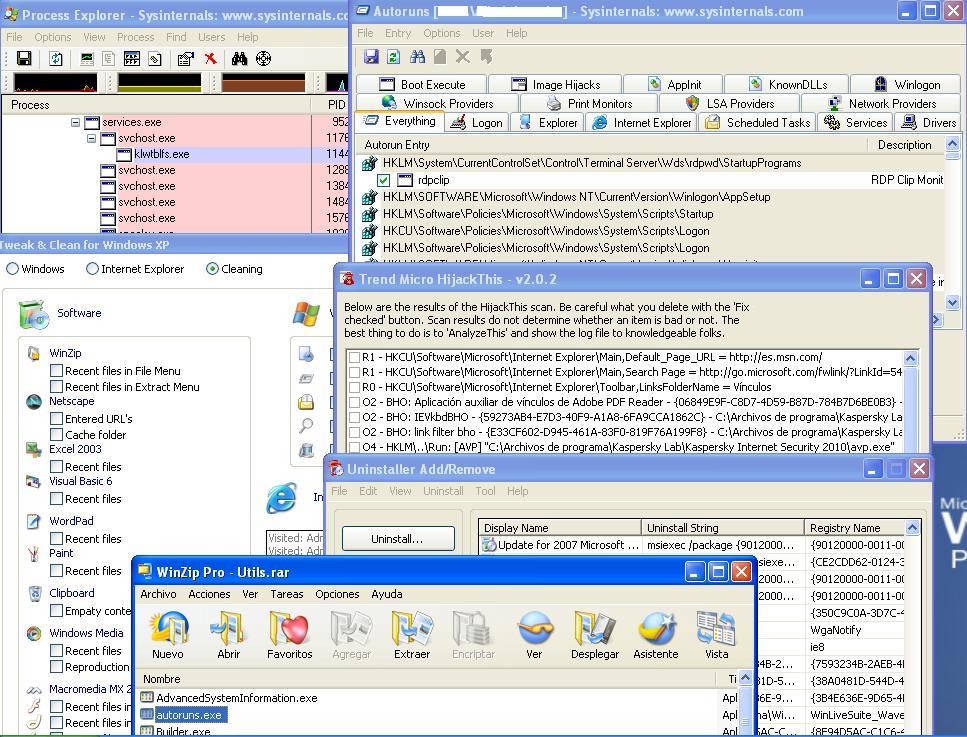Select the Cleaning radio button
Screen dimensions: 967x737
pyautogui.click(x=212, y=269)
